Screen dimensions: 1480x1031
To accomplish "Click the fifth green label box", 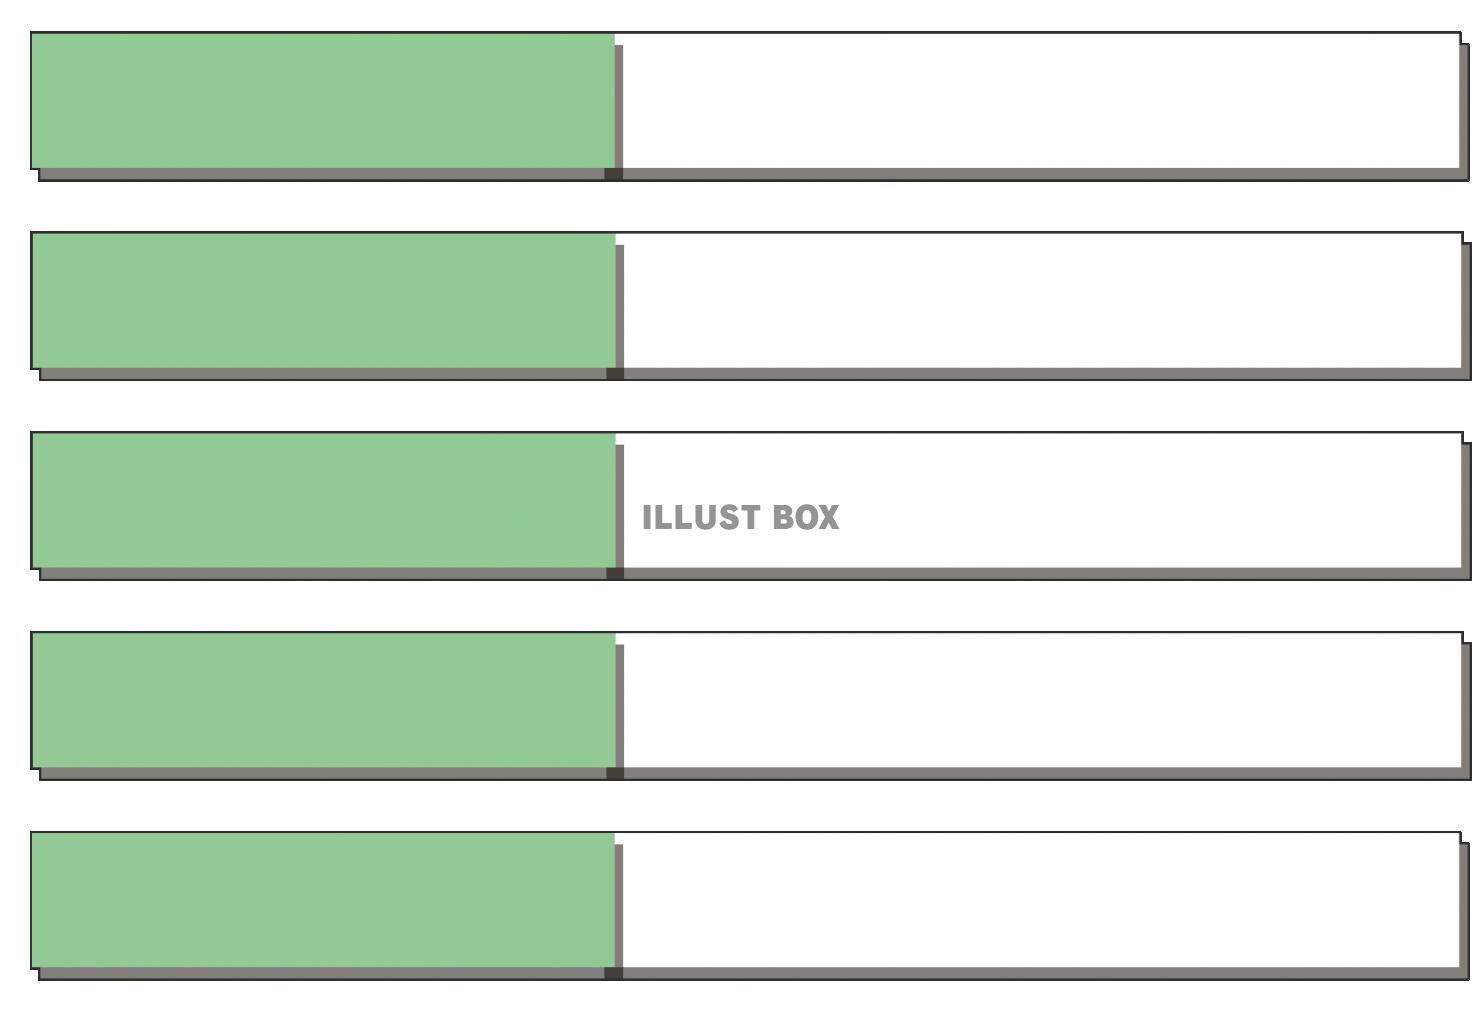I will click(x=323, y=901).
